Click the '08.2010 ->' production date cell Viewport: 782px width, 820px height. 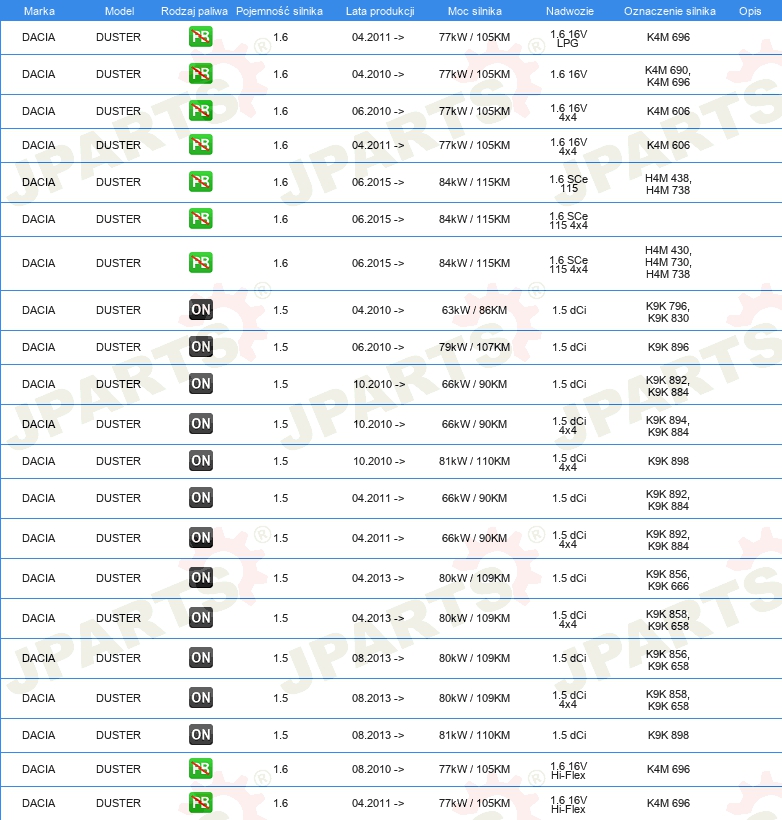pyautogui.click(x=378, y=769)
